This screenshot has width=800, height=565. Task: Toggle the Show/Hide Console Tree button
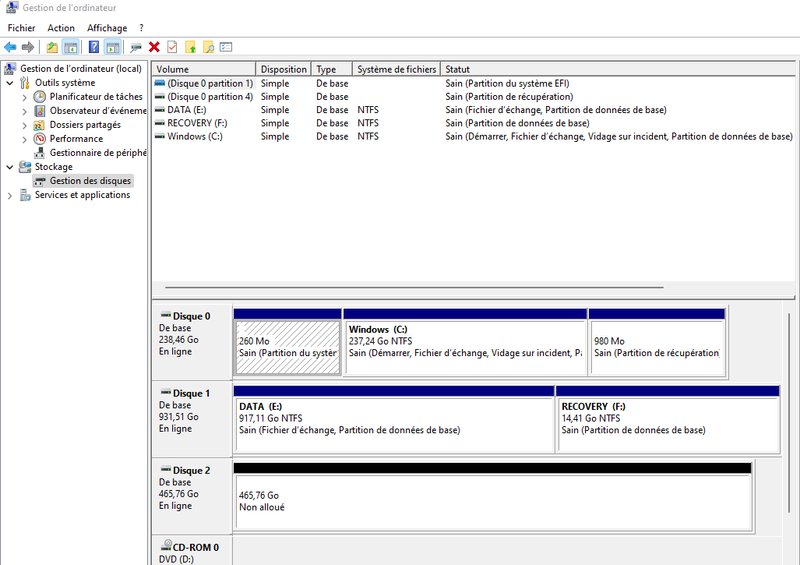(x=70, y=47)
